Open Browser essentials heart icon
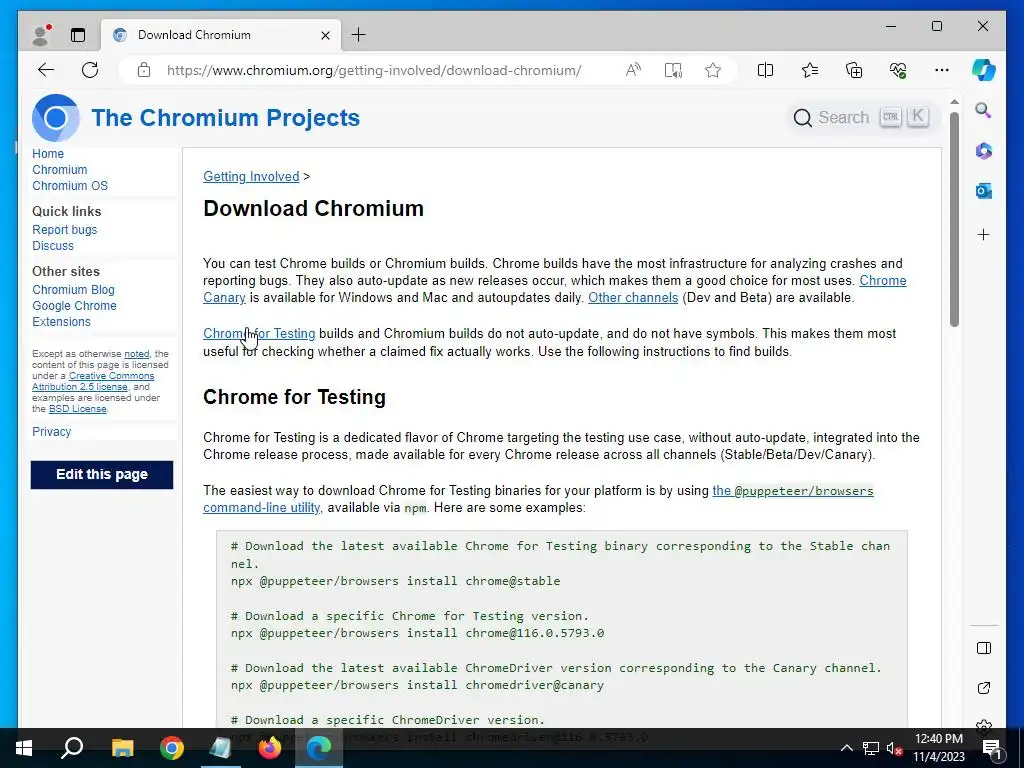Image resolution: width=1024 pixels, height=768 pixels. [898, 70]
